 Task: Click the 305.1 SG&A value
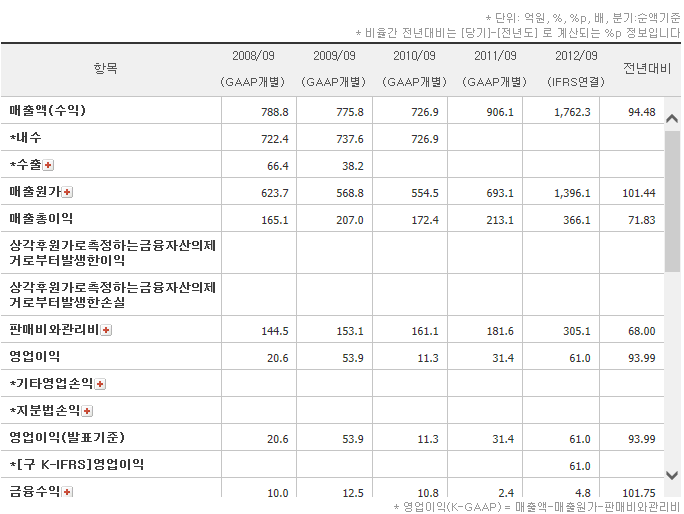(577, 331)
